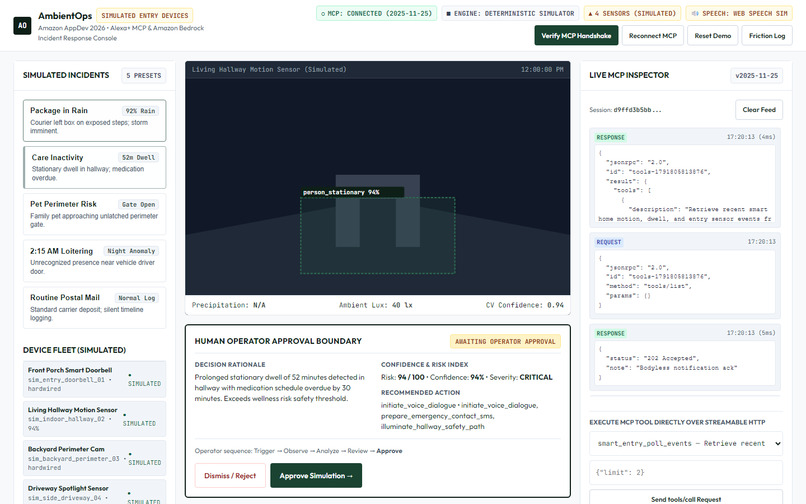The width and height of the screenshot is (806, 504).
Task: Click the 4 Sensors Simulated chip
Action: tap(632, 13)
